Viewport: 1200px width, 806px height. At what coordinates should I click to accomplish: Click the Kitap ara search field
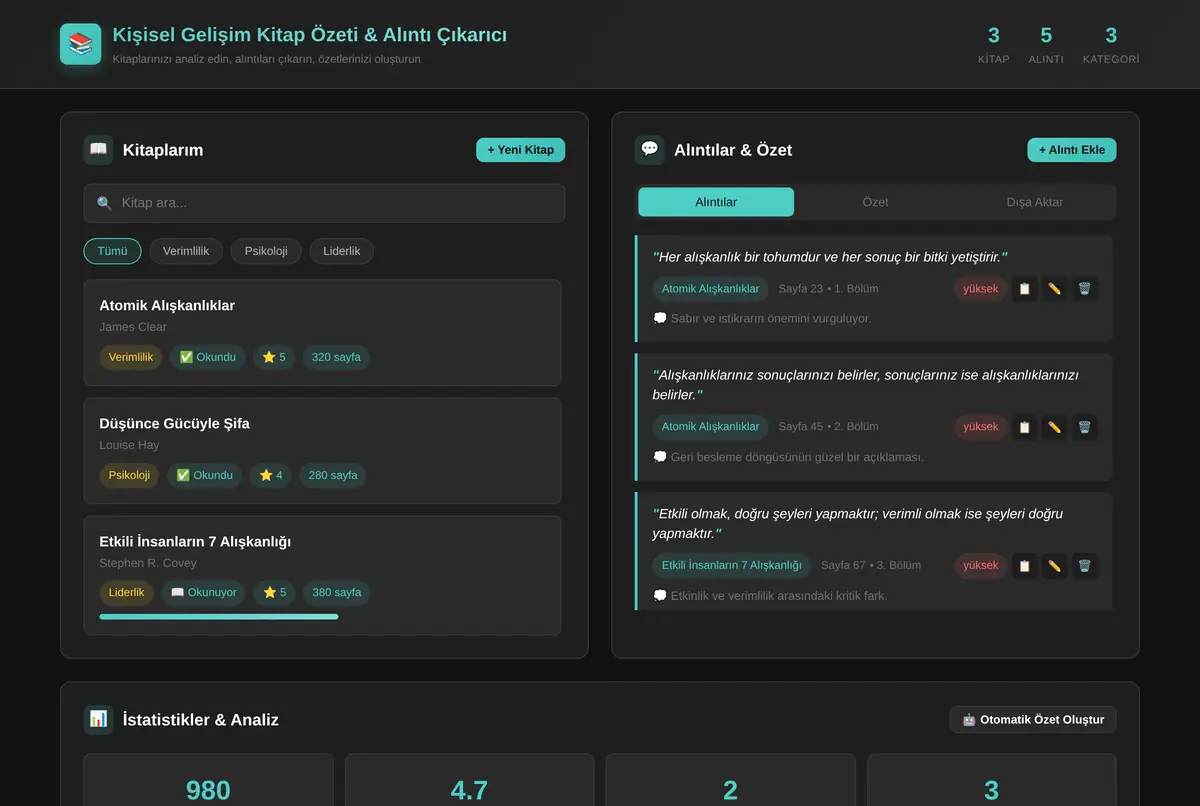click(x=324, y=203)
